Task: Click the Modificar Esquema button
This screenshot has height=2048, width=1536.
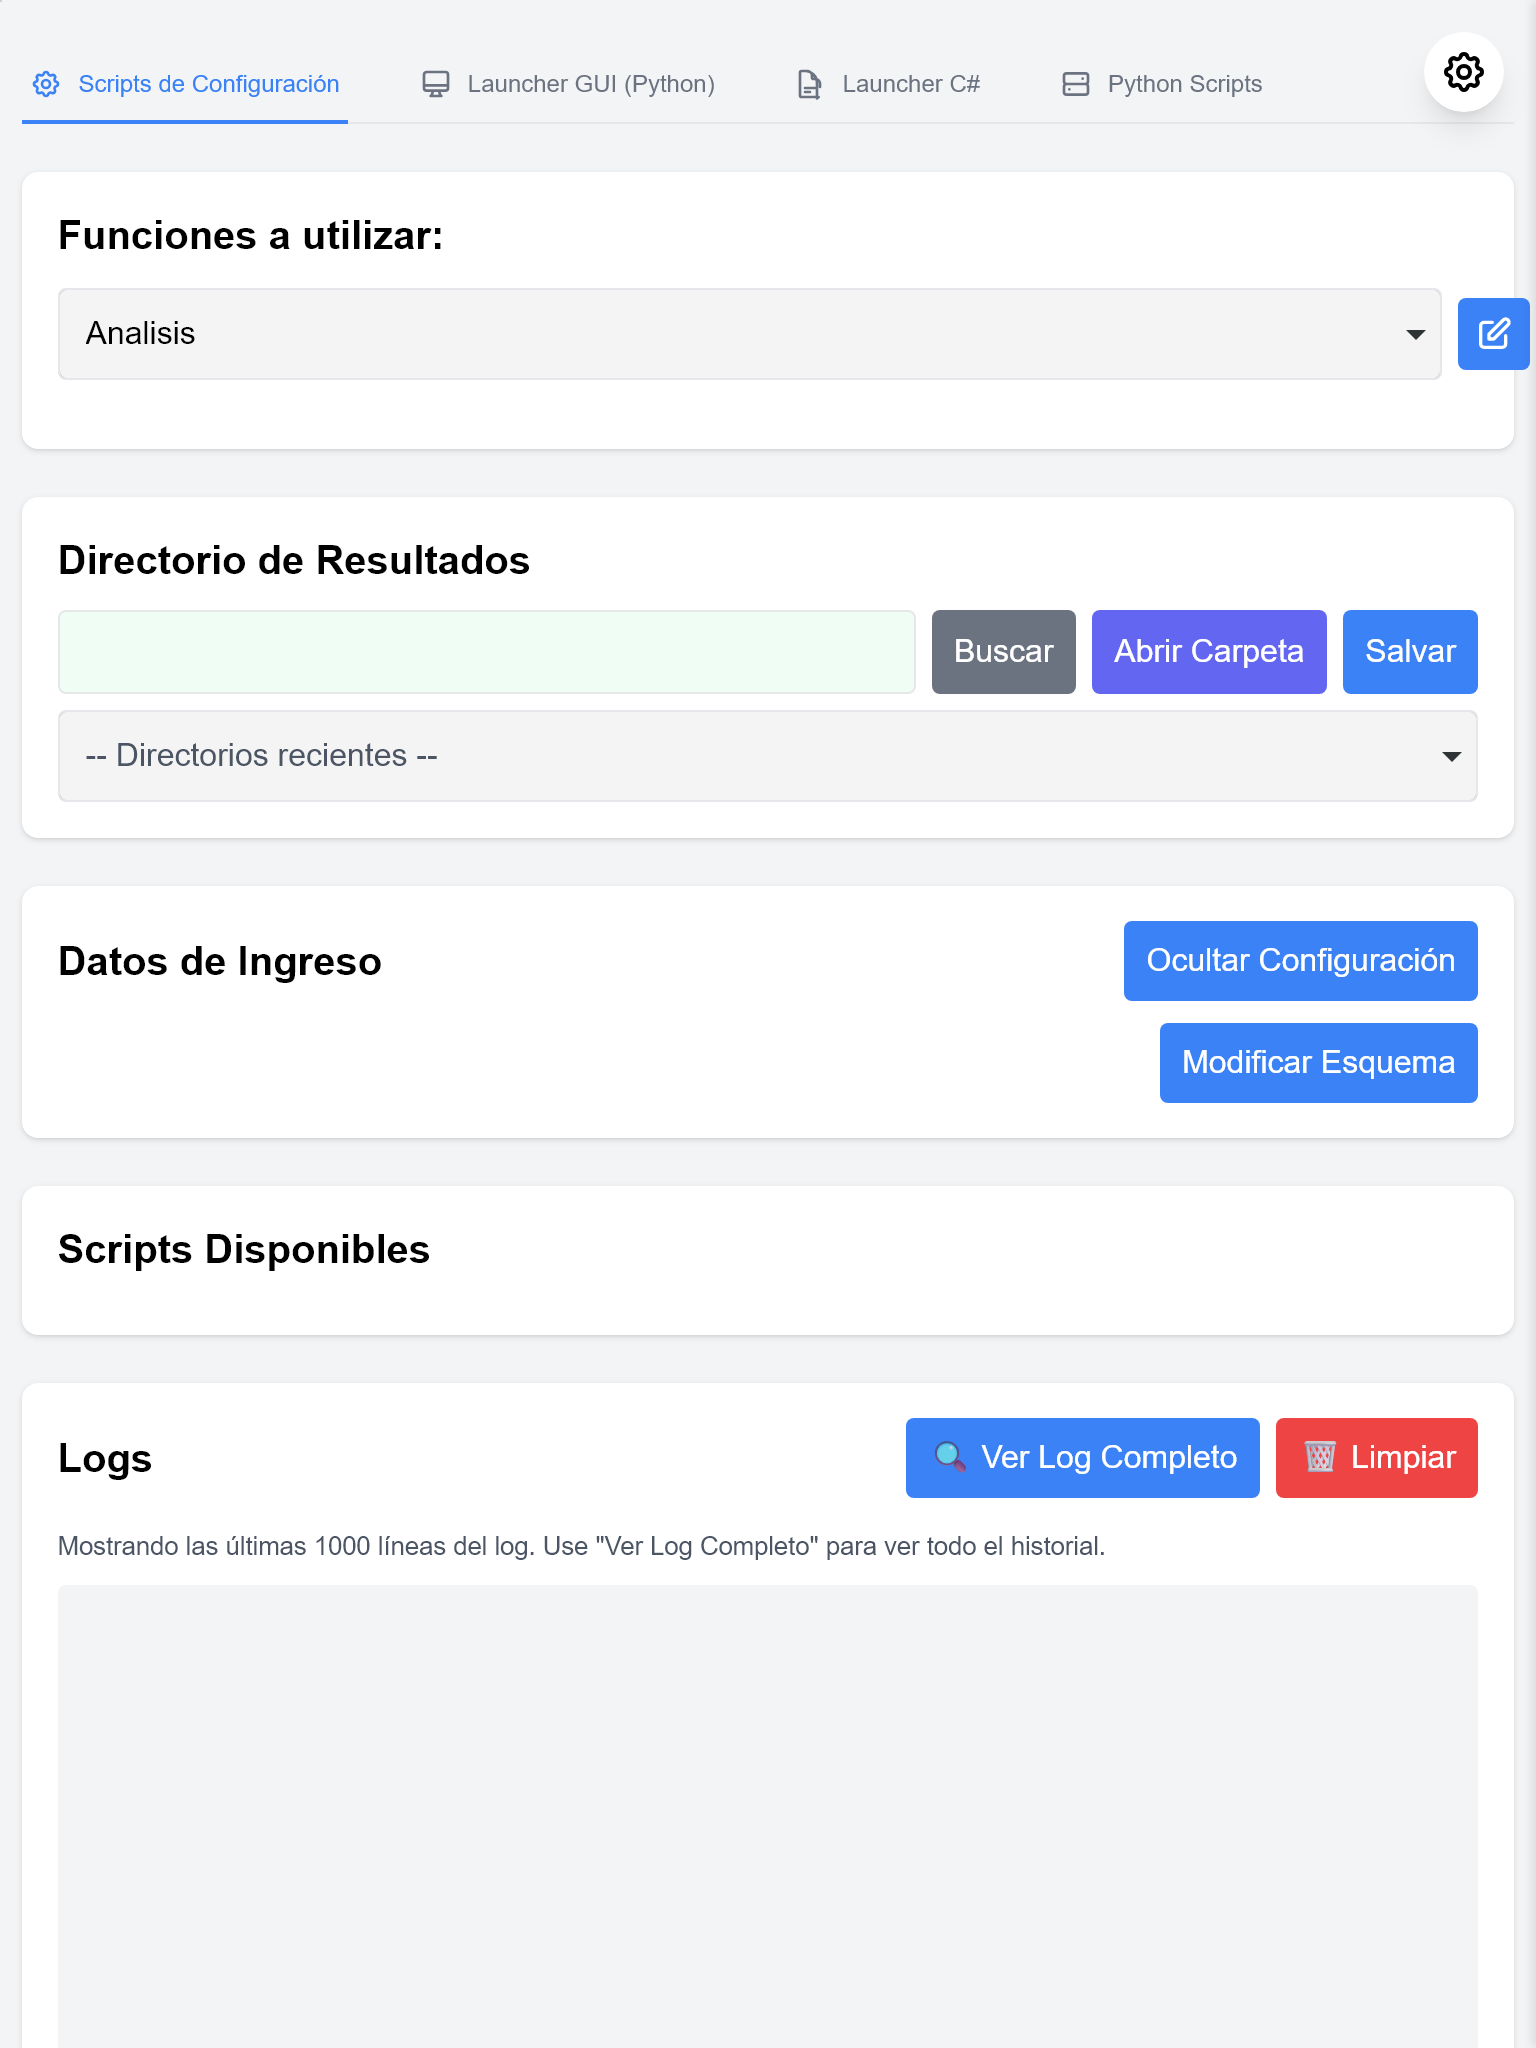Action: point(1318,1063)
